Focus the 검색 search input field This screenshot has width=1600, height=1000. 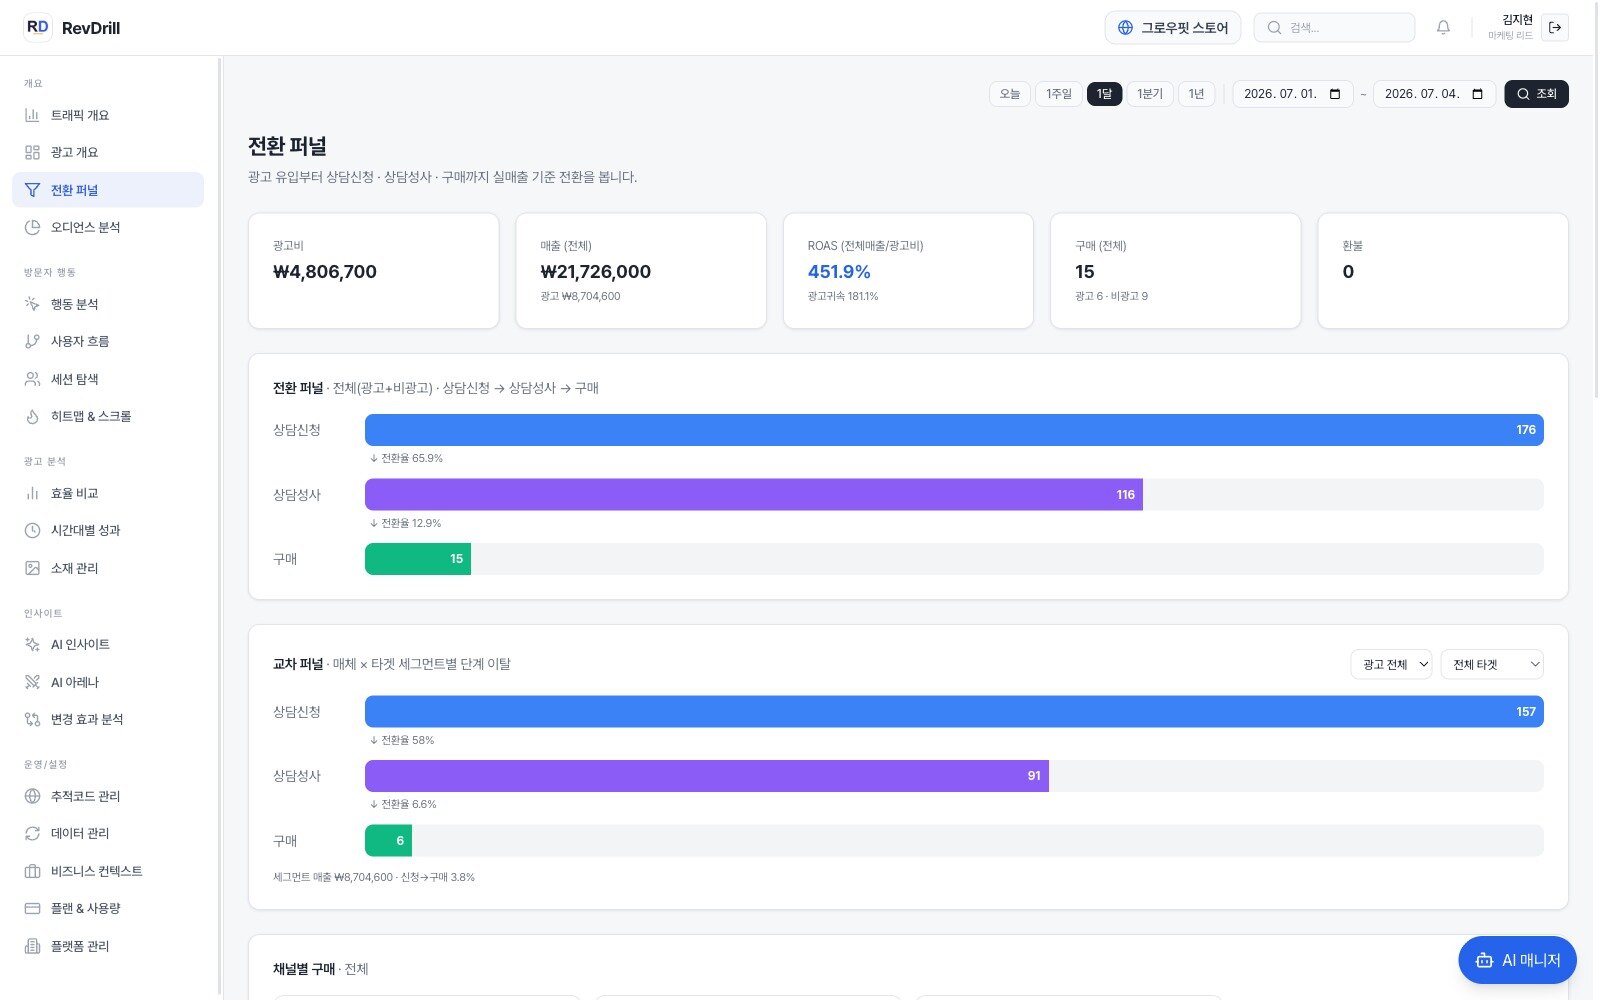click(x=1334, y=28)
